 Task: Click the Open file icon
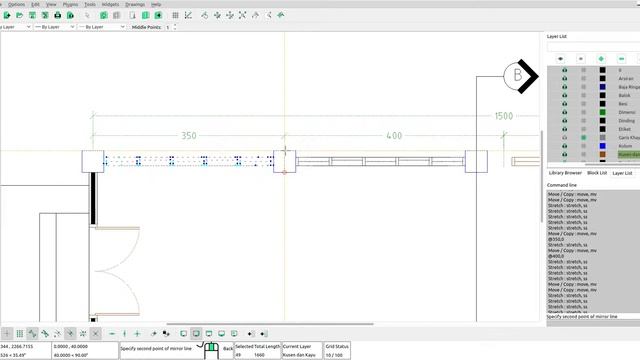pyautogui.click(x=20, y=16)
